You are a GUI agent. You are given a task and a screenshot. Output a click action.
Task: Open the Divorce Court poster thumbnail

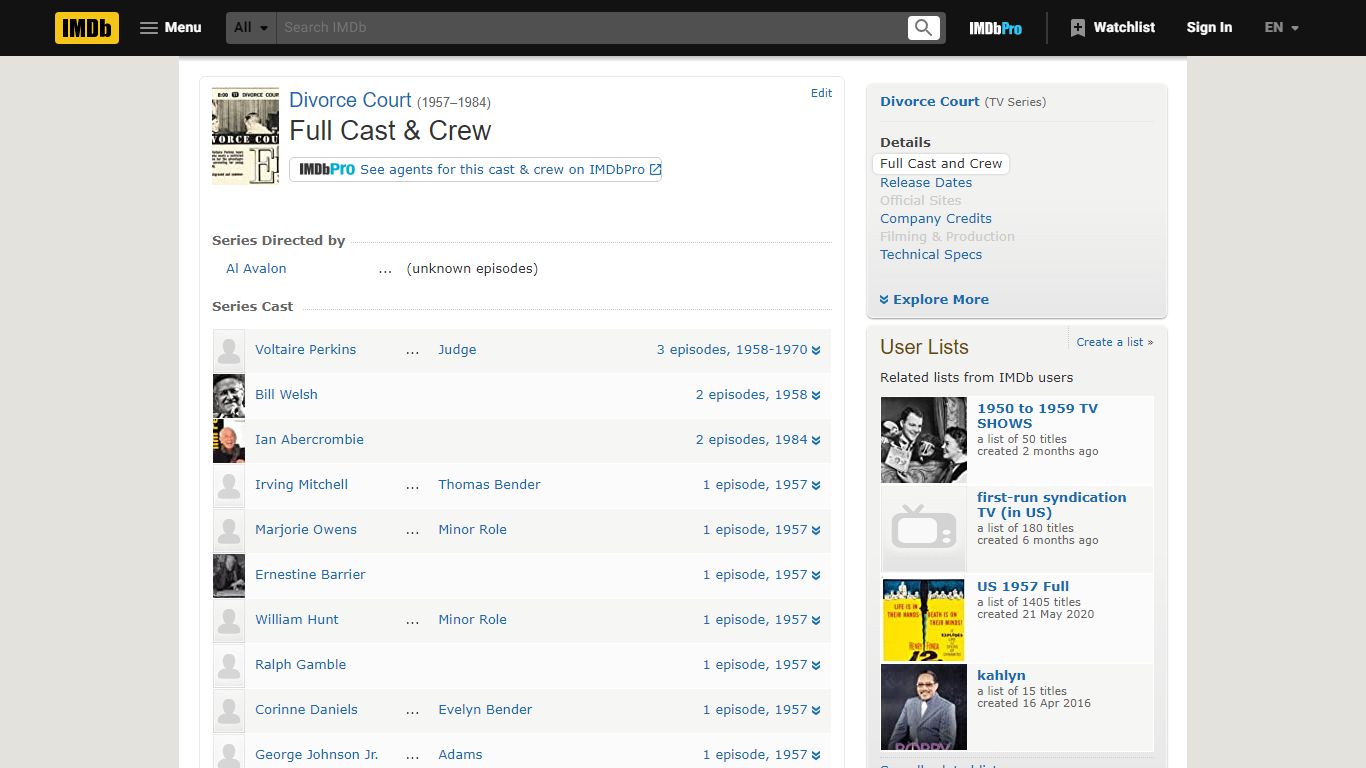coord(245,135)
